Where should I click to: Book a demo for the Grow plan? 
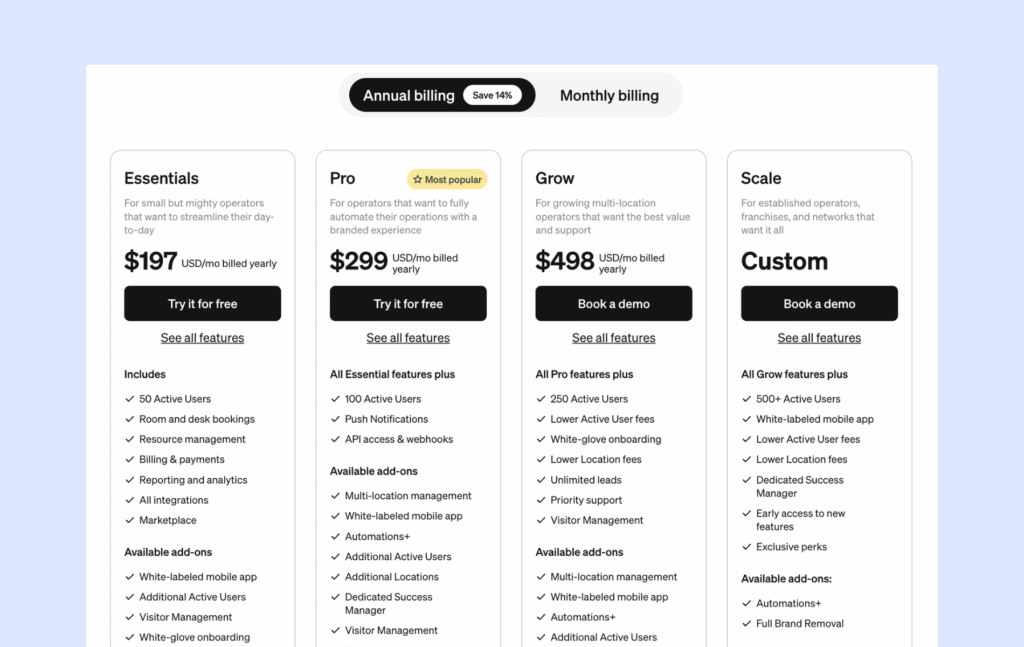coord(613,303)
